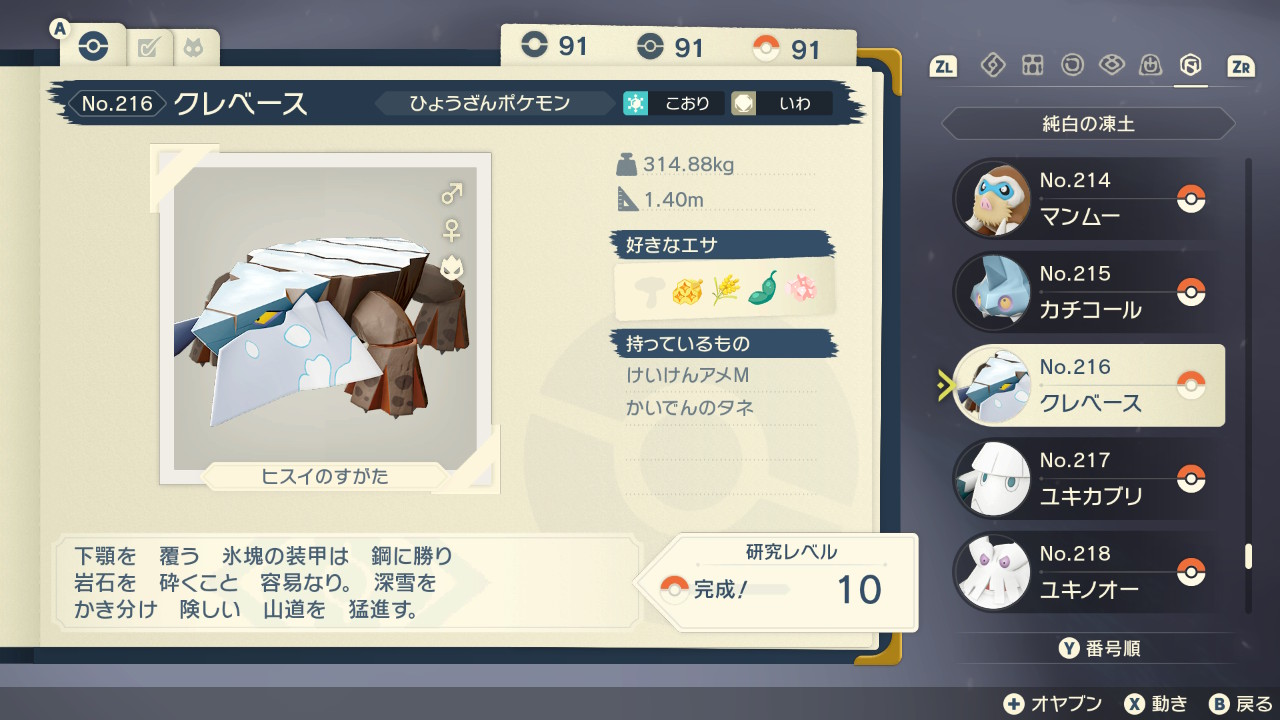Click the Pokédex list scrollbar
Screen dimensions: 1280x720
tap(1247, 384)
